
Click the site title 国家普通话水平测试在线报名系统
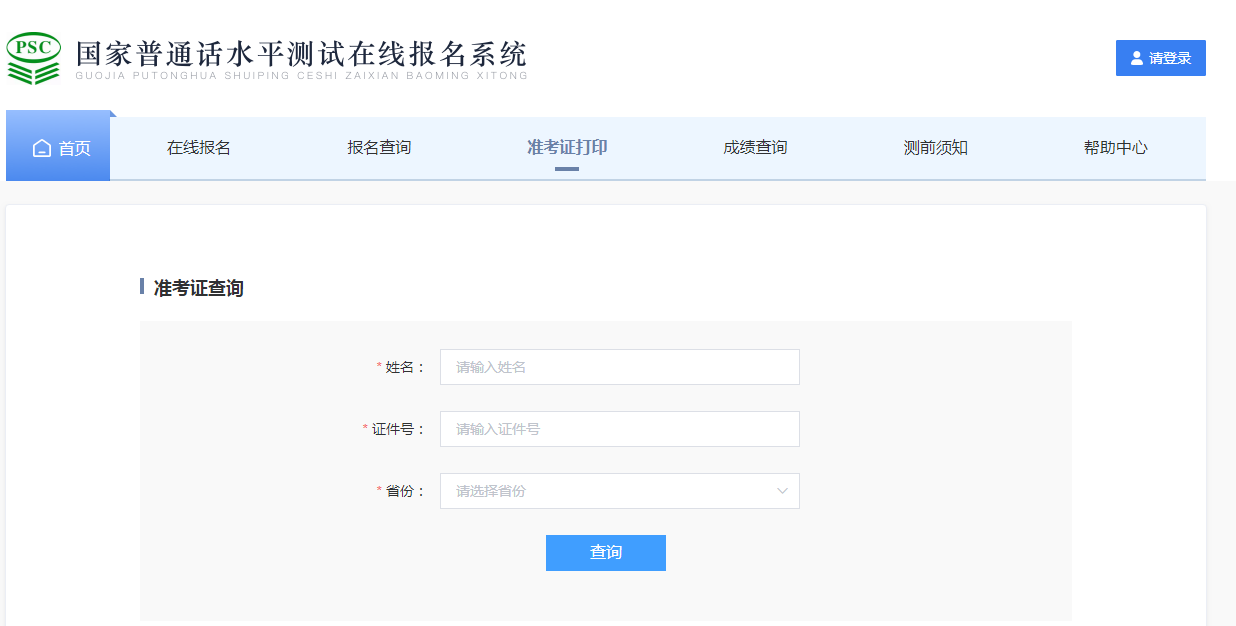pos(301,54)
